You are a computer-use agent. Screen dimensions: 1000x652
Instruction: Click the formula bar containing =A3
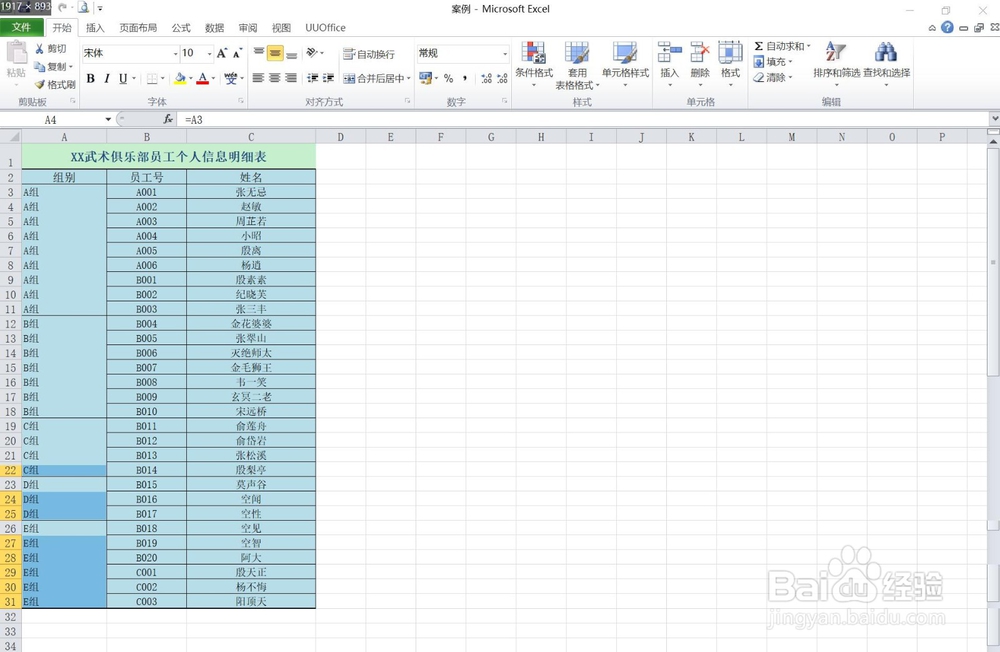pos(584,119)
